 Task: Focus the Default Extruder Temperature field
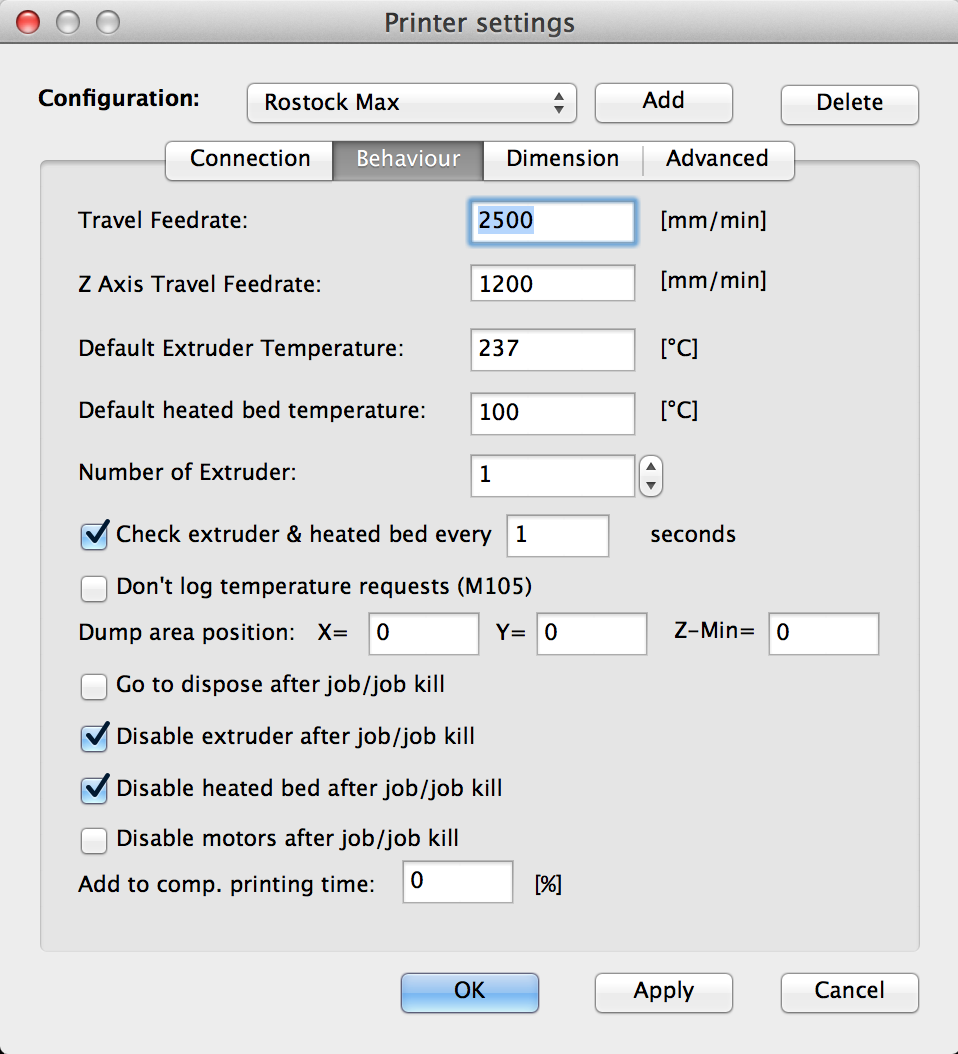[552, 349]
